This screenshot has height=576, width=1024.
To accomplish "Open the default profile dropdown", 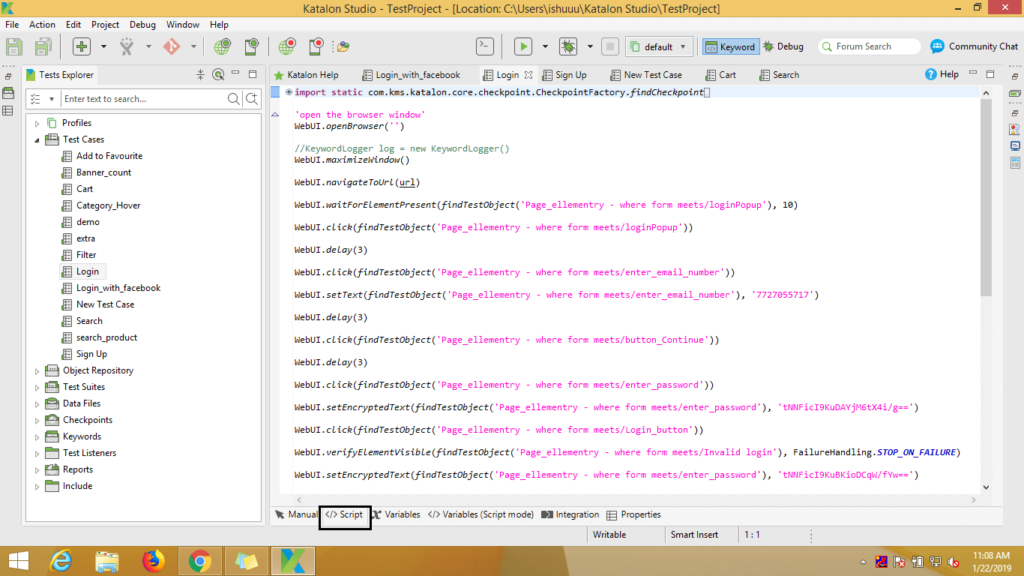I will pos(658,46).
